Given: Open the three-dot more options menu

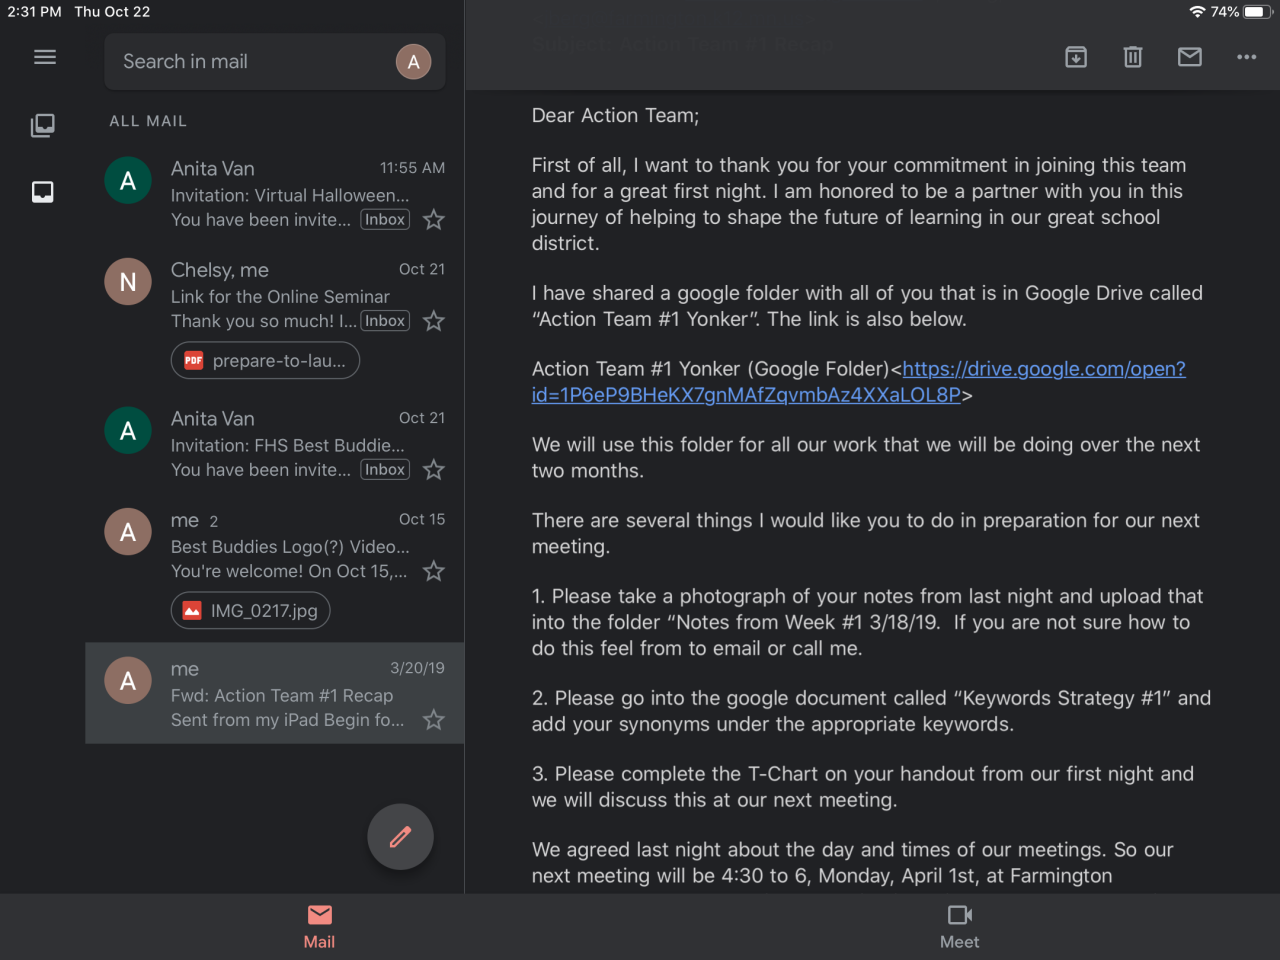Looking at the screenshot, I should (x=1246, y=57).
